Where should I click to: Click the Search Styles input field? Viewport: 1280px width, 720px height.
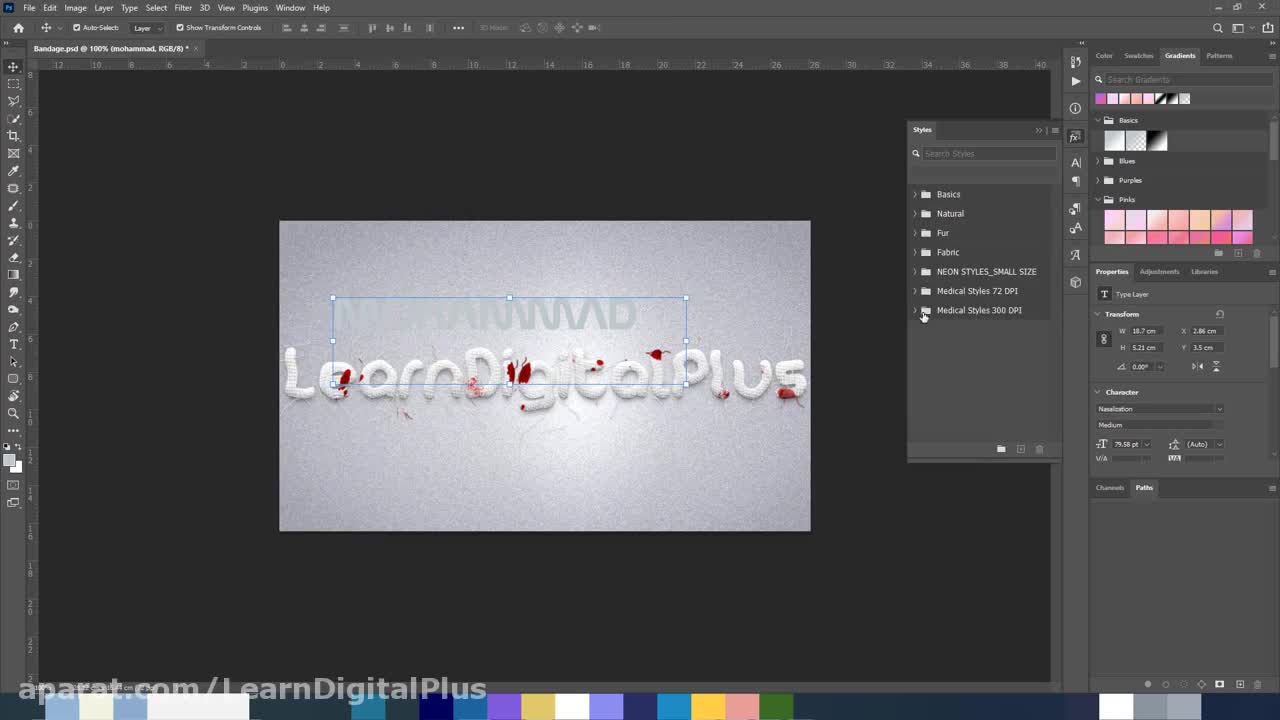coord(987,154)
